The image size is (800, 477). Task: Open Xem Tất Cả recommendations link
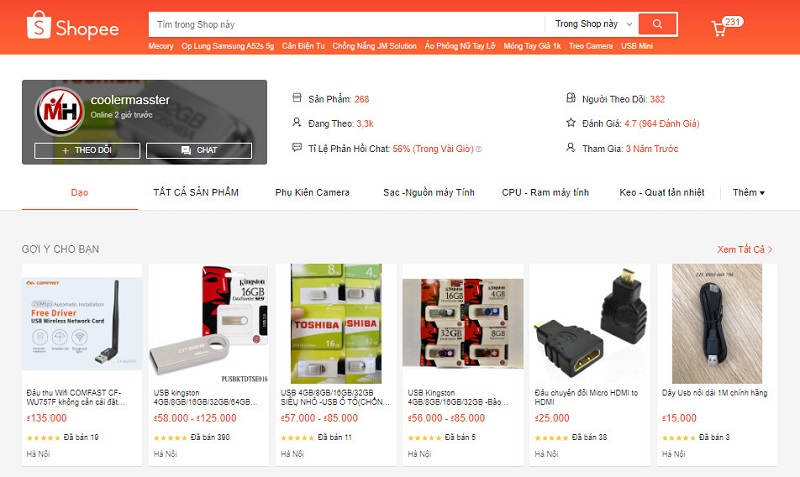pos(745,249)
